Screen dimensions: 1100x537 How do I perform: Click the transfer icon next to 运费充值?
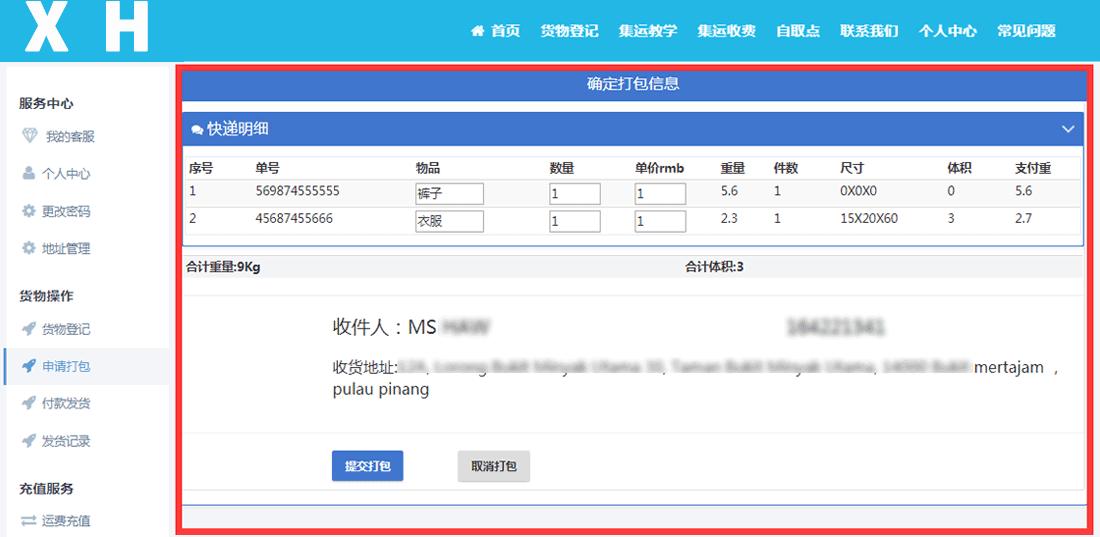point(29,520)
